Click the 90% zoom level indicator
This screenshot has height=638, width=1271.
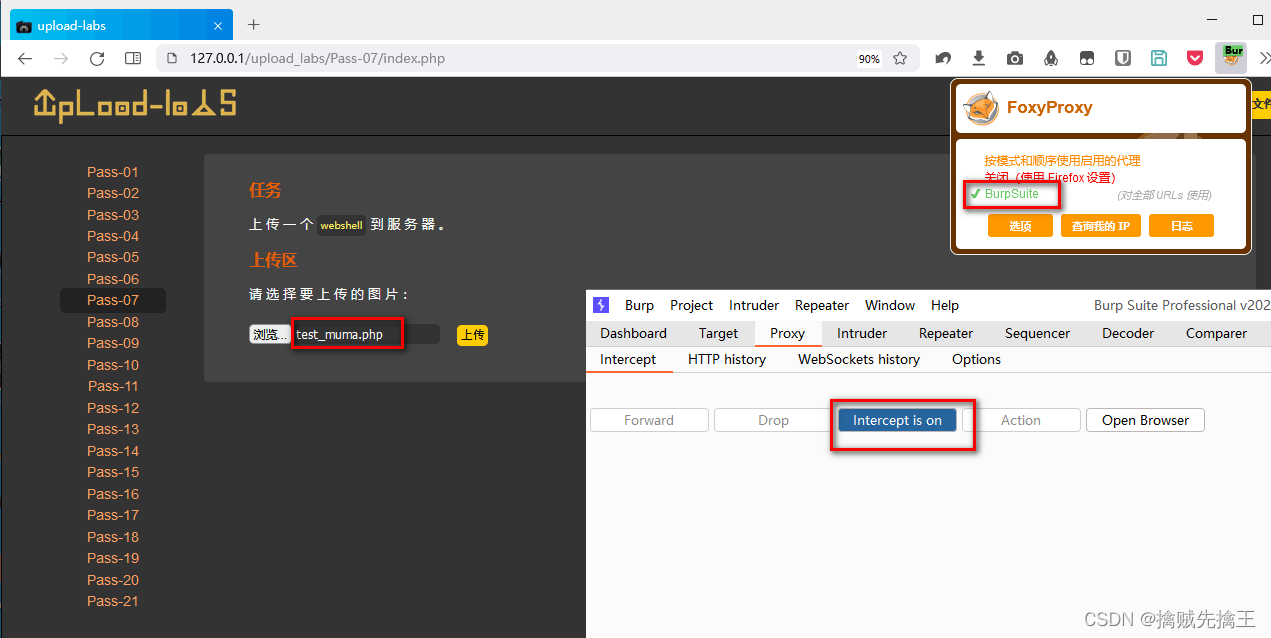pyautogui.click(x=869, y=59)
